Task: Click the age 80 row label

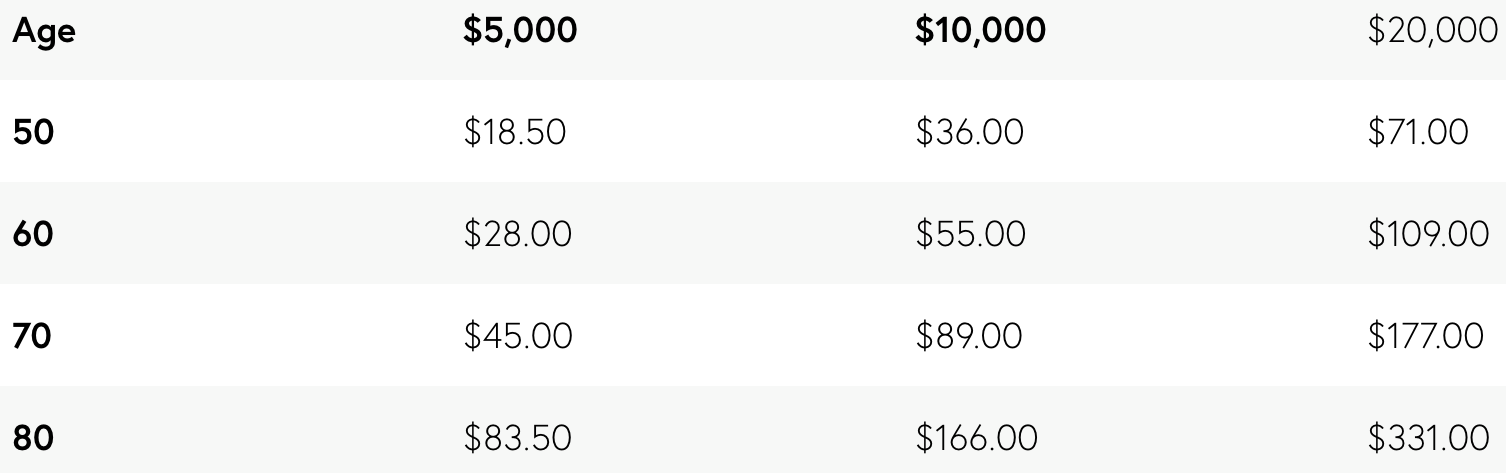Action: [x=33, y=439]
